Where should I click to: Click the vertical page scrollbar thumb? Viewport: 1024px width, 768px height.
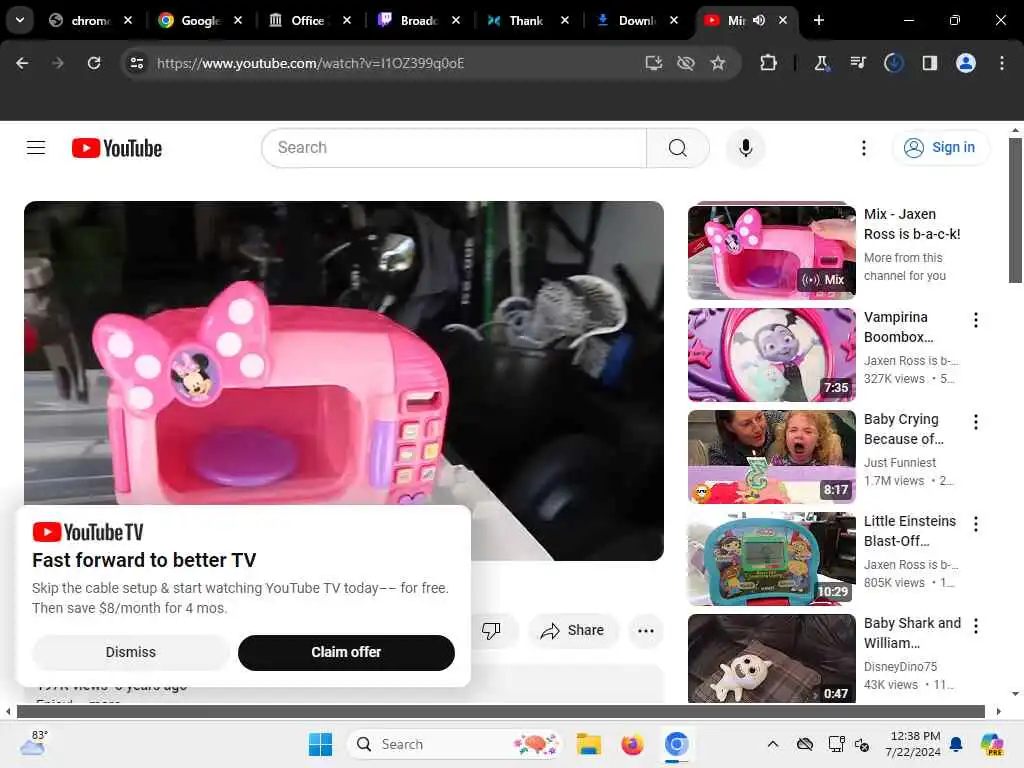tap(1015, 210)
